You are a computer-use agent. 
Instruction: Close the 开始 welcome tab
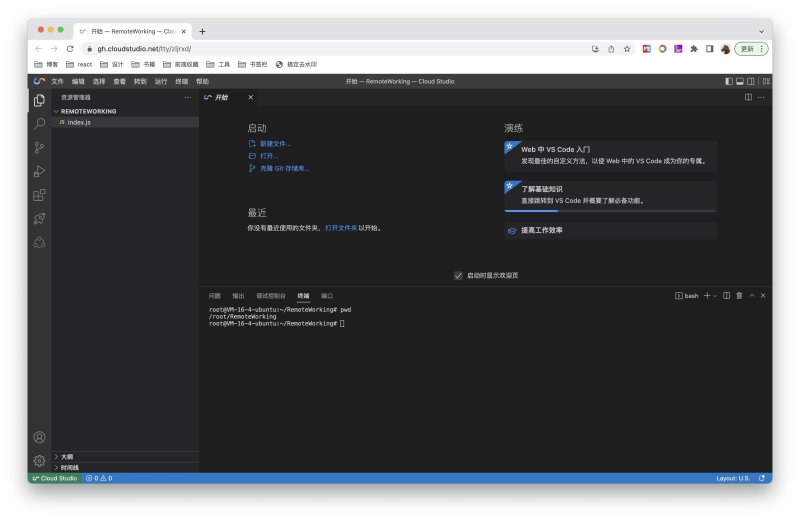coord(251,97)
